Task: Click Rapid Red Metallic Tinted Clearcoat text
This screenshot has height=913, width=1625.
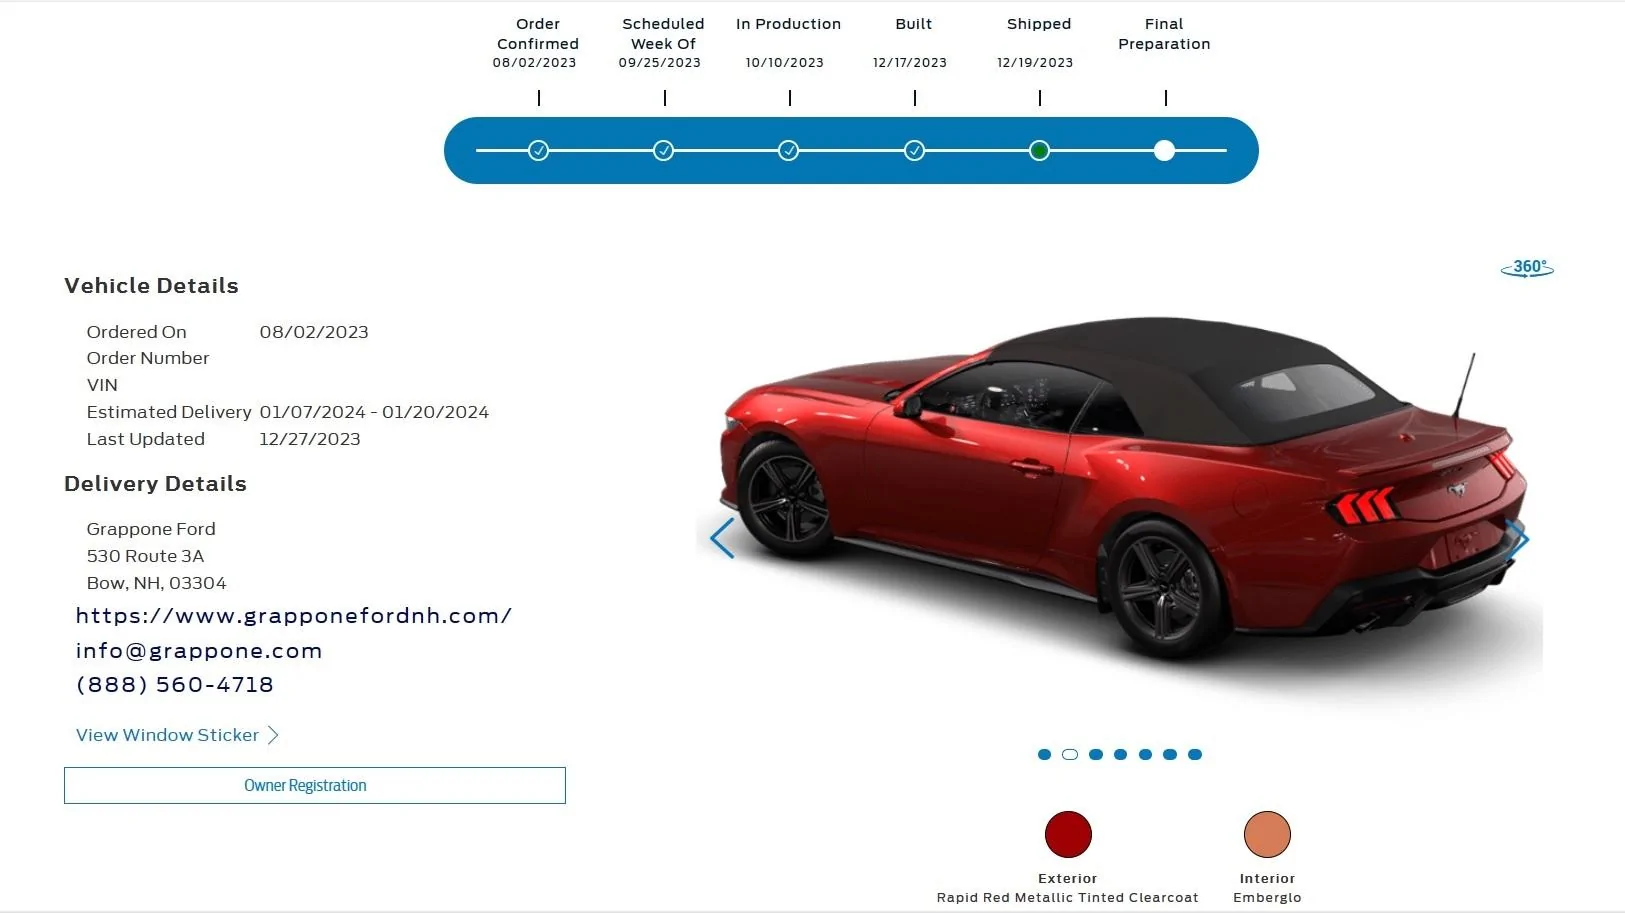Action: 1068,898
